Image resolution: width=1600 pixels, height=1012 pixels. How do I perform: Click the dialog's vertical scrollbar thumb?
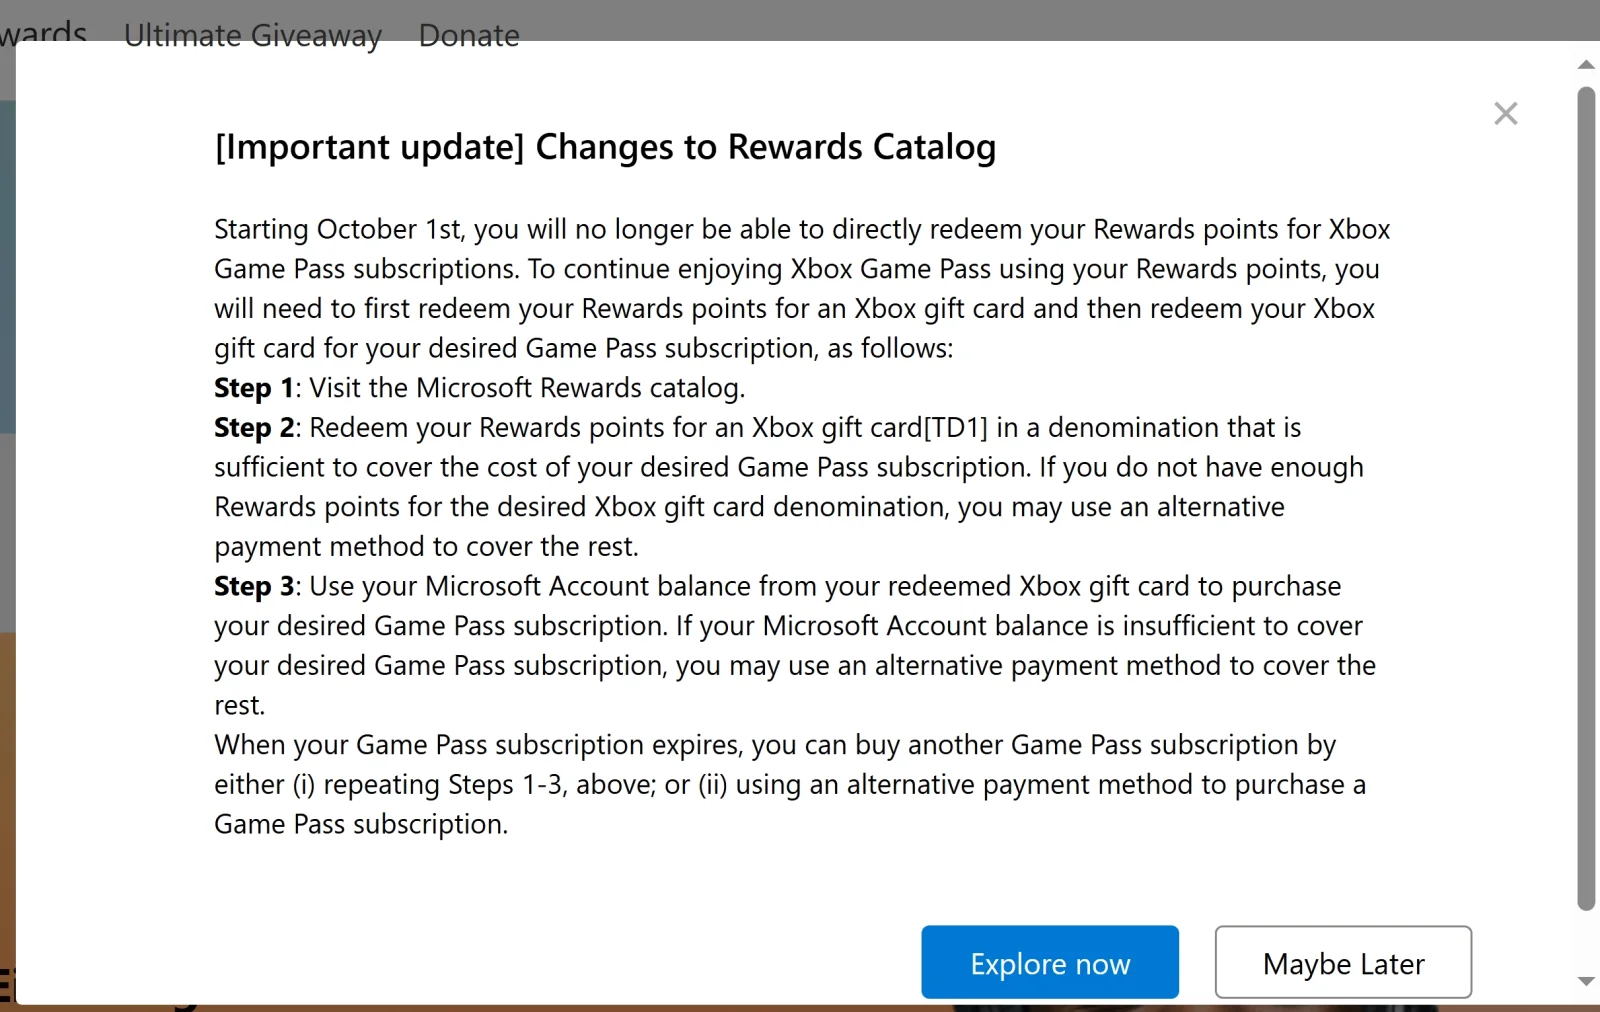click(x=1586, y=498)
